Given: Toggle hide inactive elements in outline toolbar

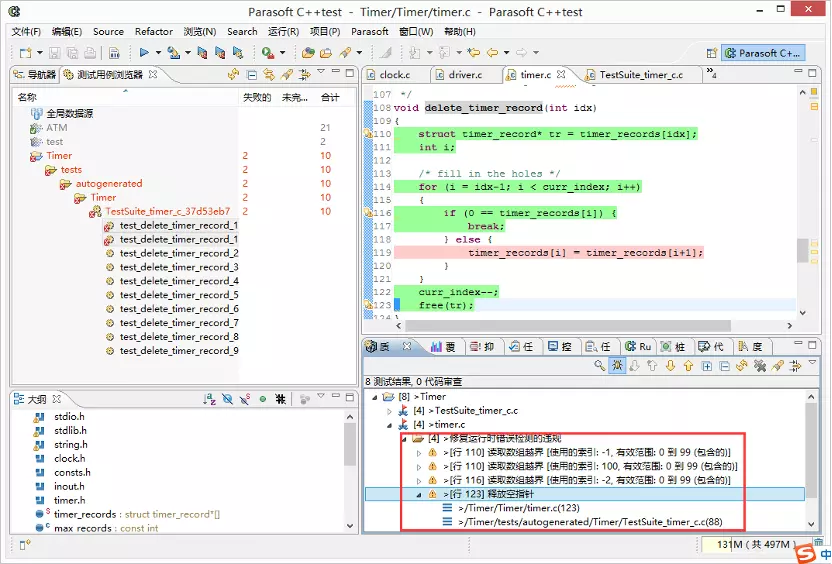Looking at the screenshot, I should [280, 399].
